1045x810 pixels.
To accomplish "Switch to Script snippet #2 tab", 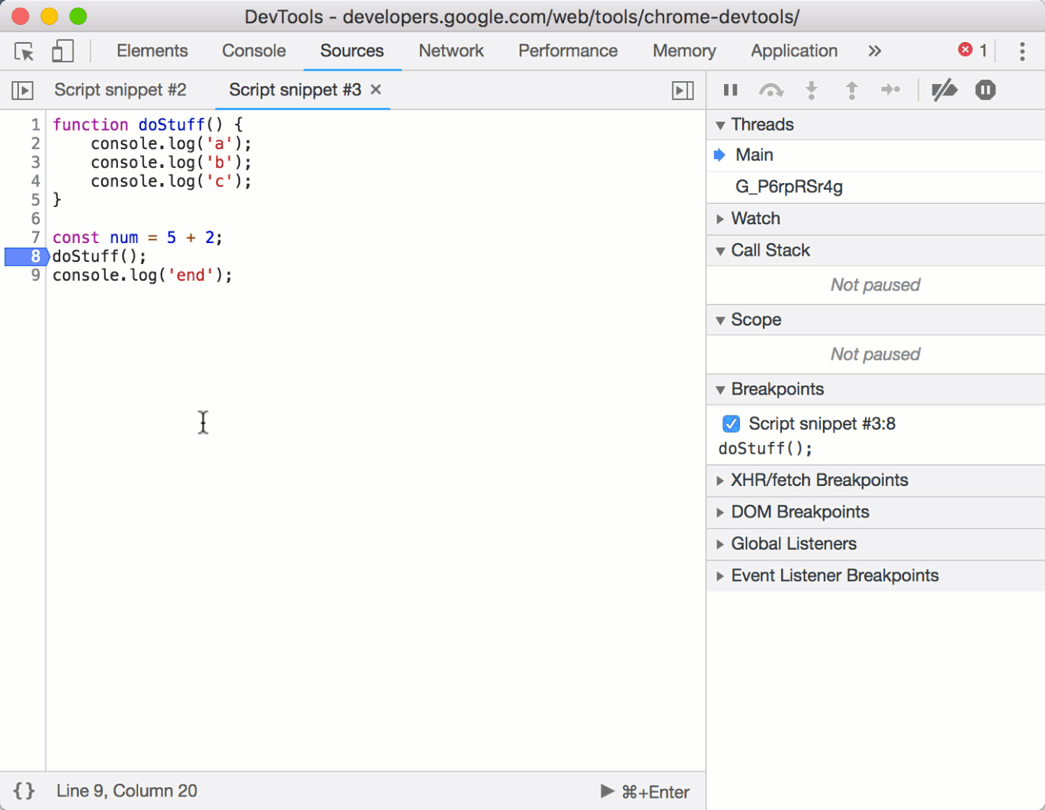I will (121, 90).
